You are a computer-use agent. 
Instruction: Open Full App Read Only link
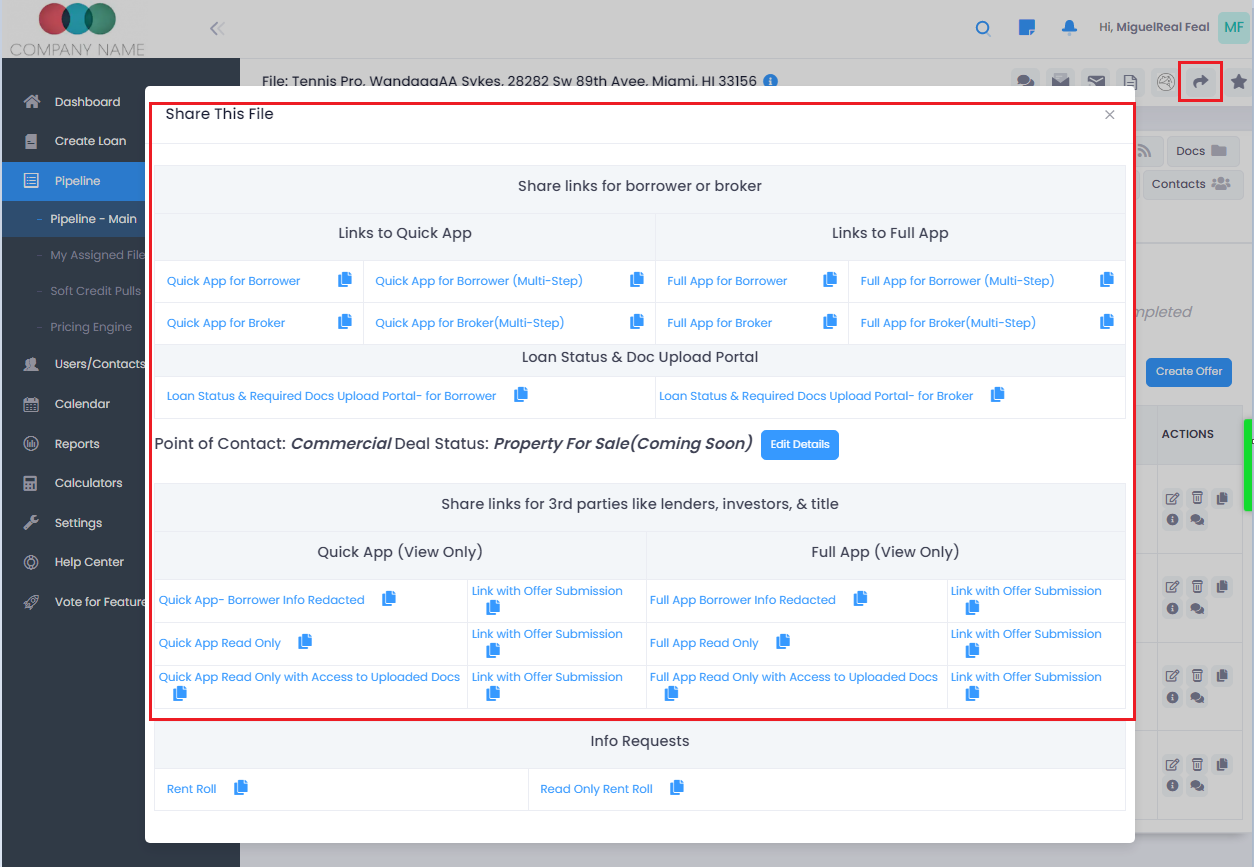[704, 643]
